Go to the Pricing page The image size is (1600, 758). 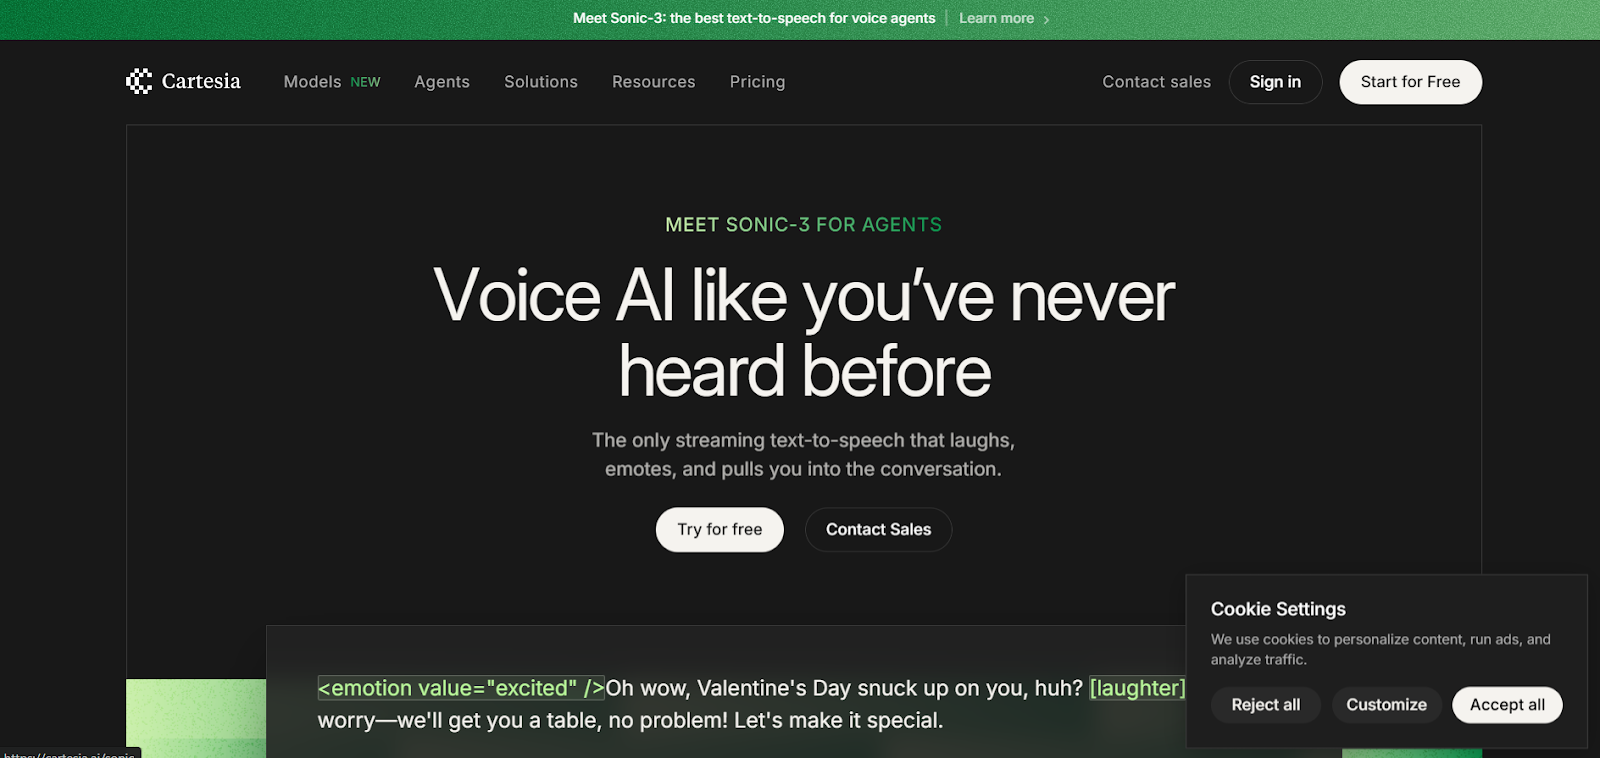click(757, 82)
